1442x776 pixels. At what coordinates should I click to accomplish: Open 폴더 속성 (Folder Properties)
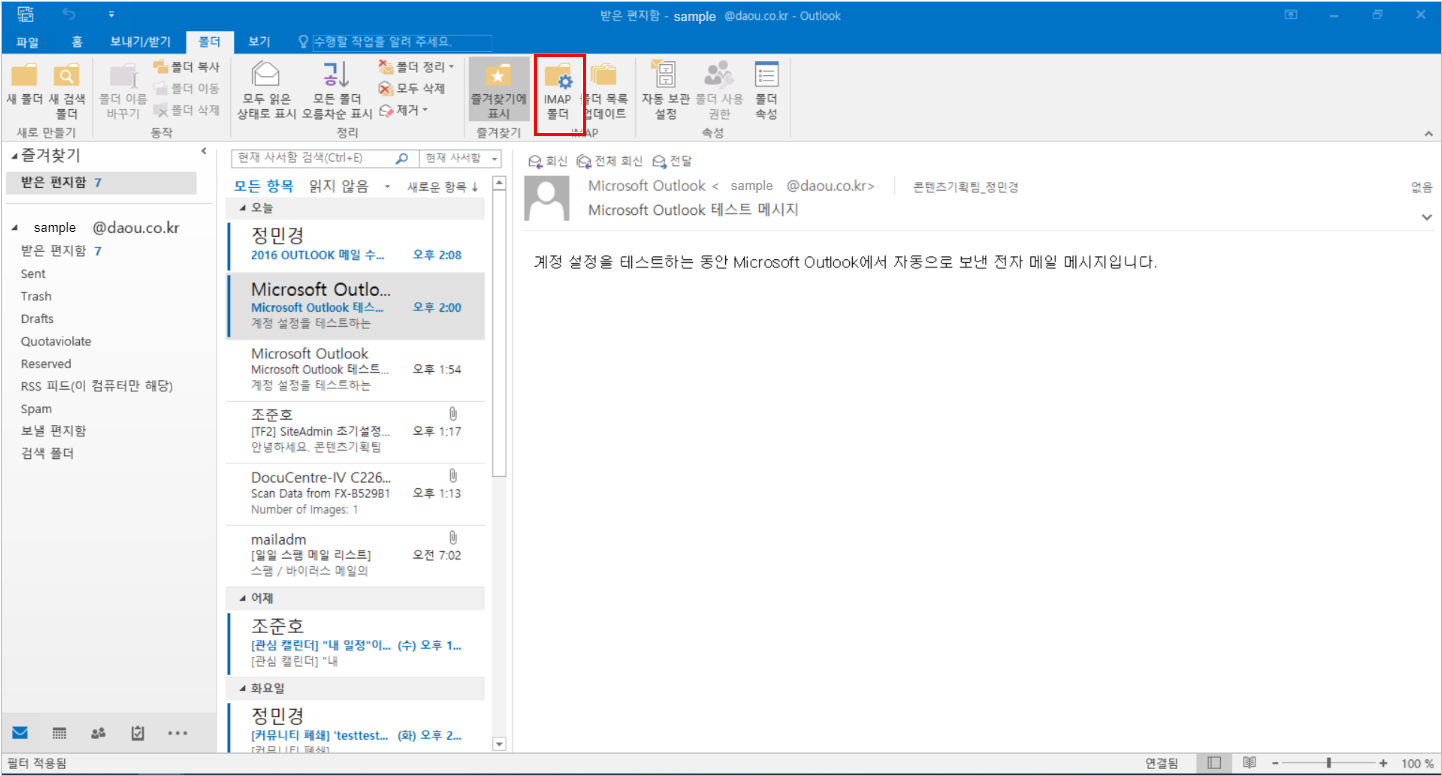point(766,90)
